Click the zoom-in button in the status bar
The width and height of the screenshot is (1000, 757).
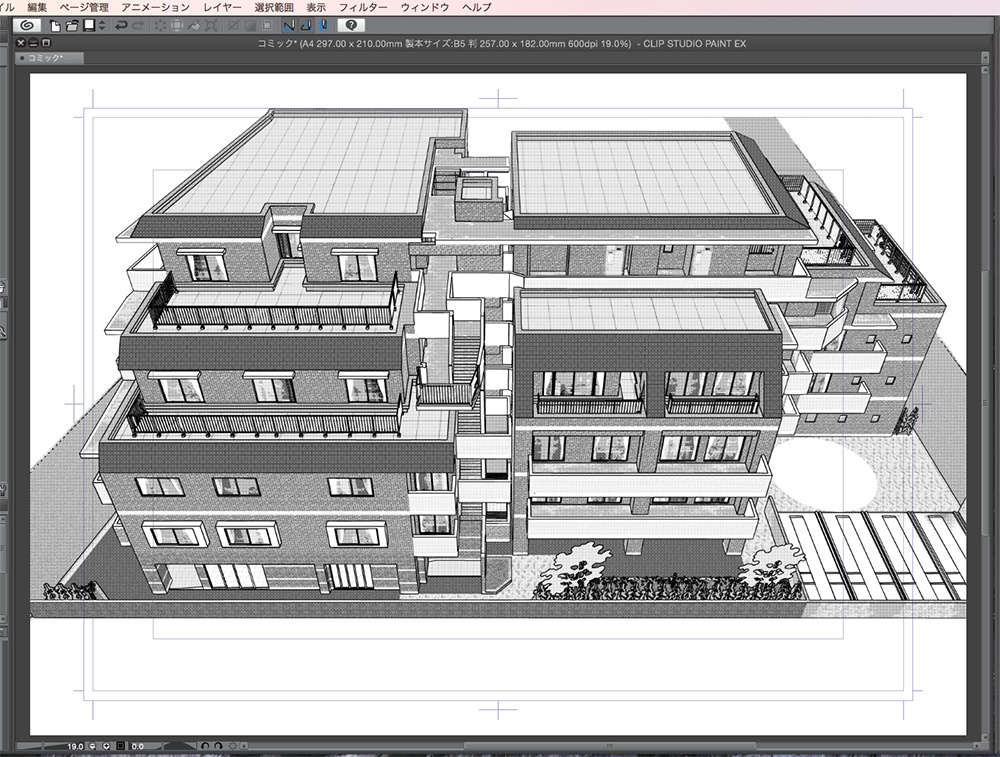(107, 746)
